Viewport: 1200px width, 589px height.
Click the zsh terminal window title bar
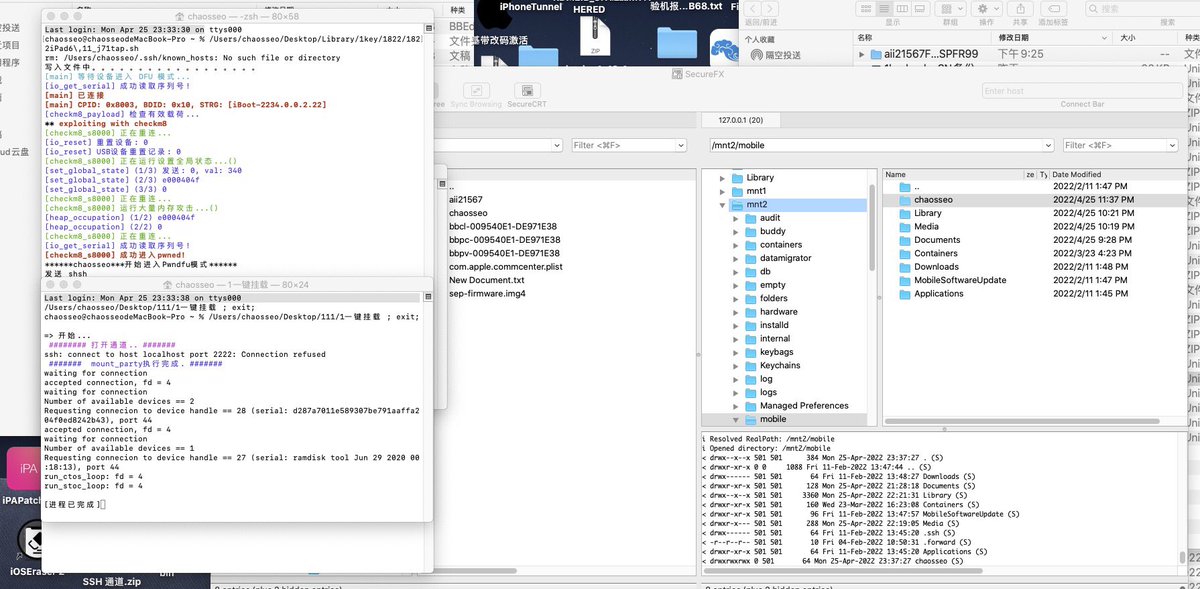pyautogui.click(x=237, y=17)
